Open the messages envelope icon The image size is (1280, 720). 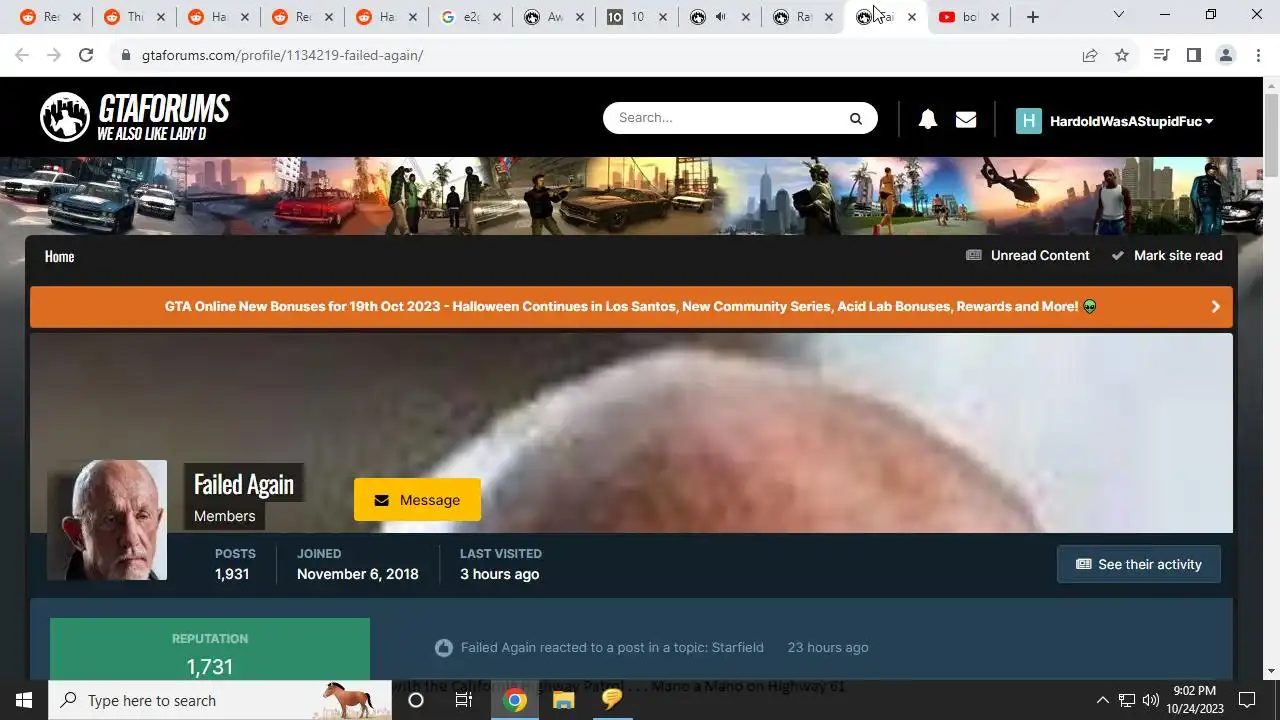(966, 120)
